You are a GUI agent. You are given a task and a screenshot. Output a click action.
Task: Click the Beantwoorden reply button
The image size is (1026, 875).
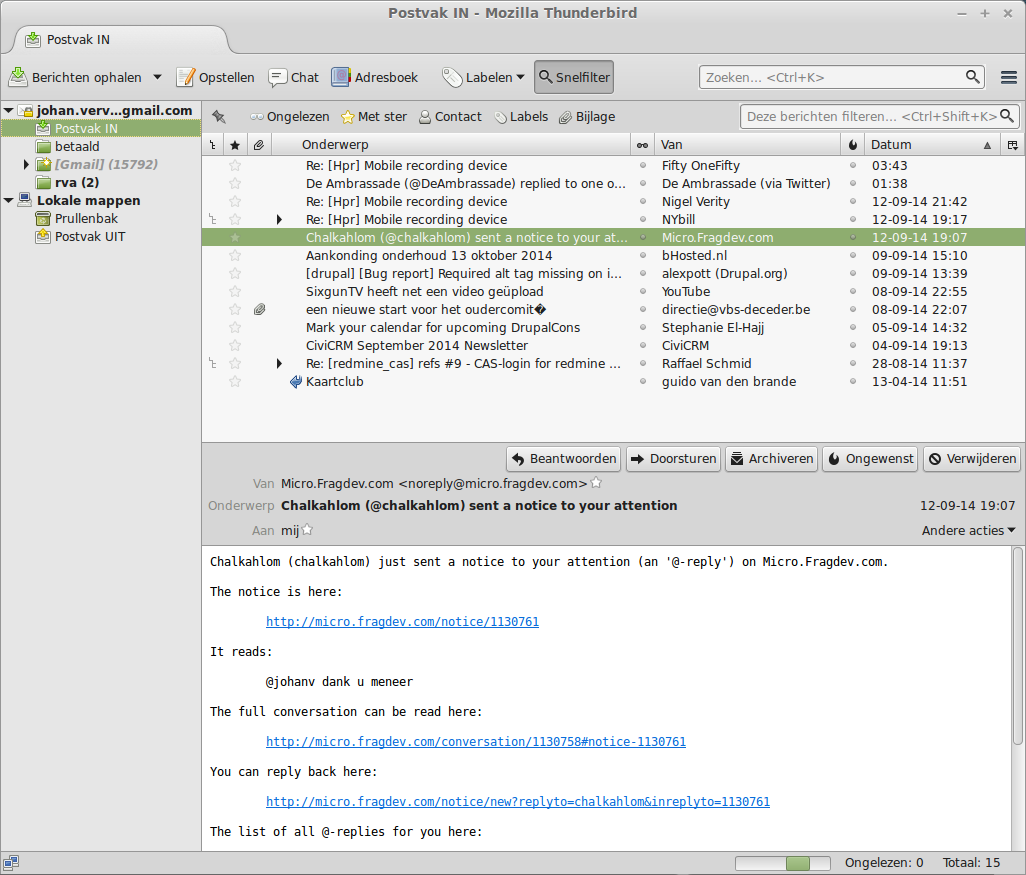(563, 459)
